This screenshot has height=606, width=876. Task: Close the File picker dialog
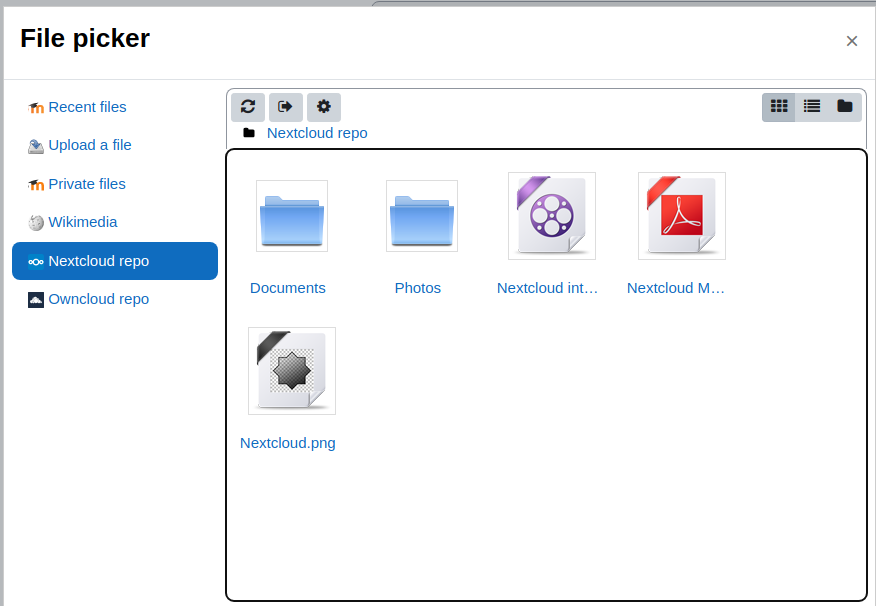(x=851, y=41)
